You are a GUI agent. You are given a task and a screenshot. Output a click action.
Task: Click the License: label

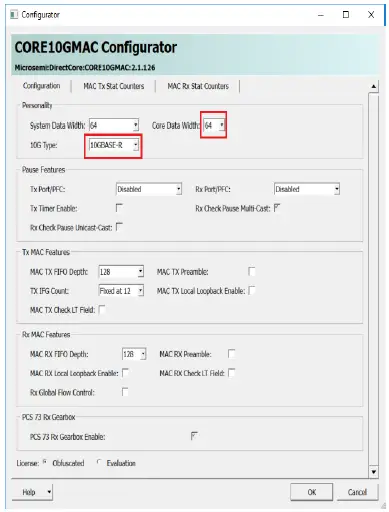[x=28, y=463]
